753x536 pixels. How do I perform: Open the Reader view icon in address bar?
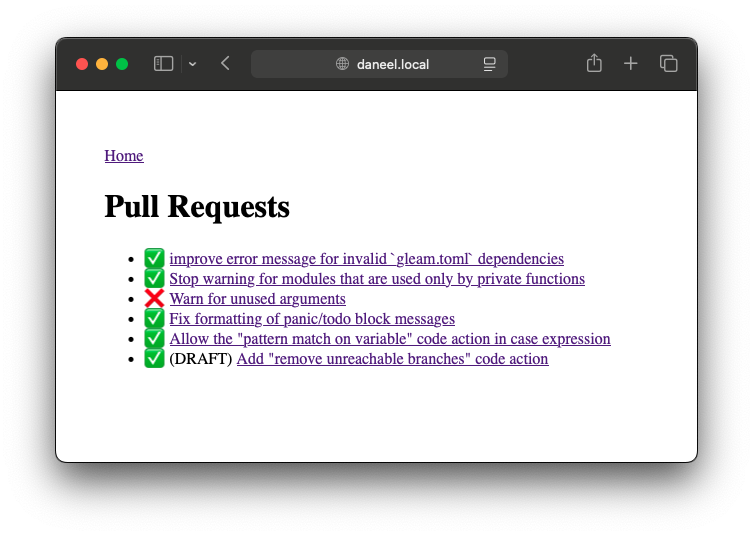pos(489,64)
